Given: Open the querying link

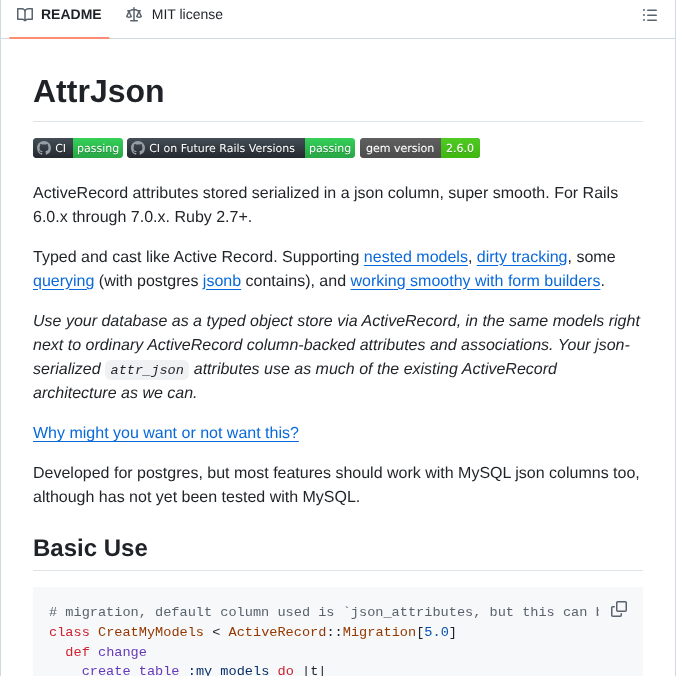Looking at the screenshot, I should [63, 281].
